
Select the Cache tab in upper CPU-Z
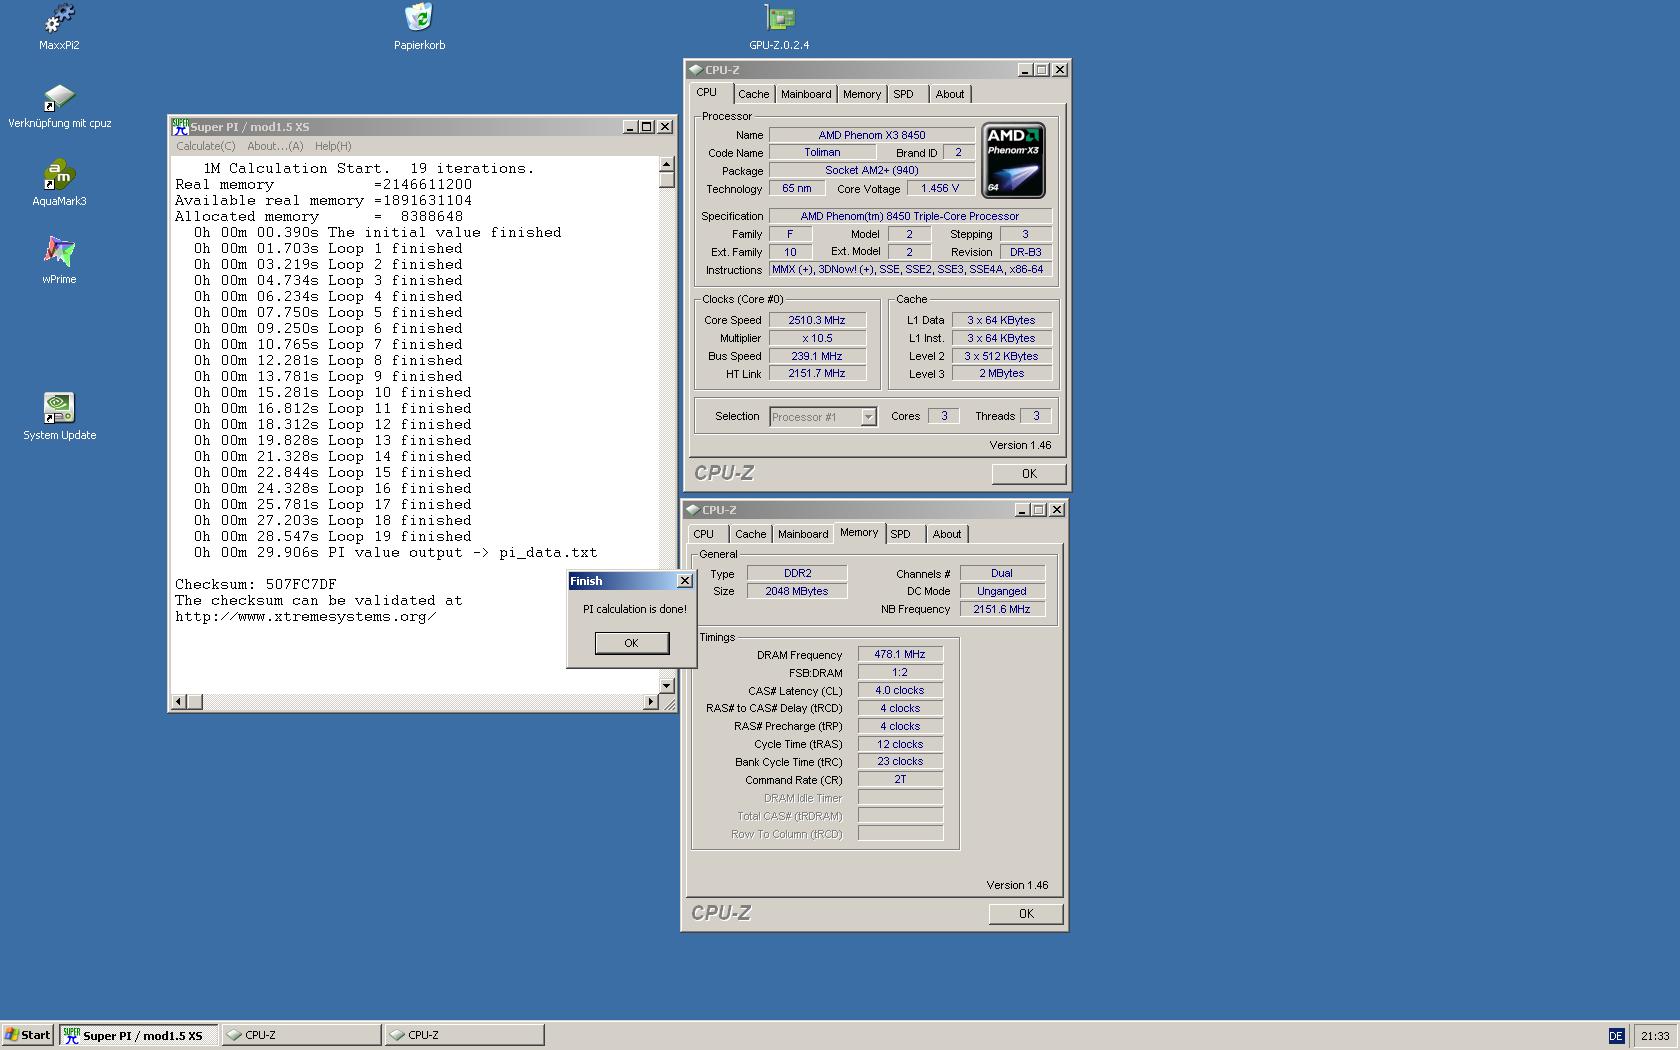pyautogui.click(x=754, y=94)
